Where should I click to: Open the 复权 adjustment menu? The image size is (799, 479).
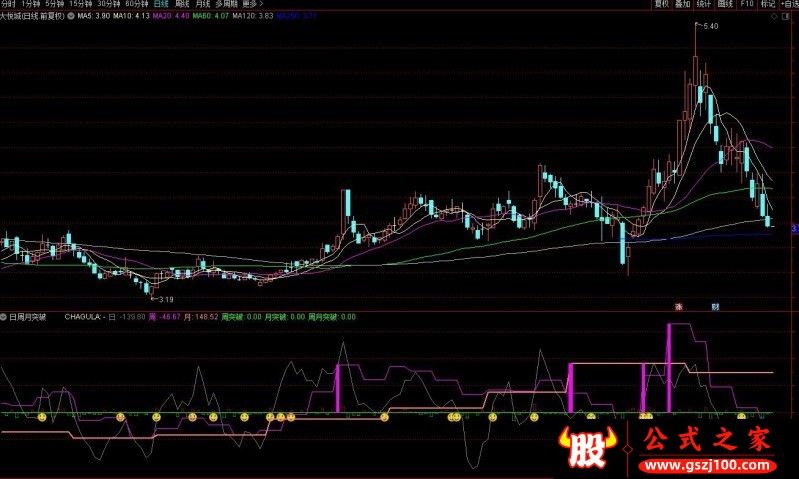pyautogui.click(x=661, y=4)
